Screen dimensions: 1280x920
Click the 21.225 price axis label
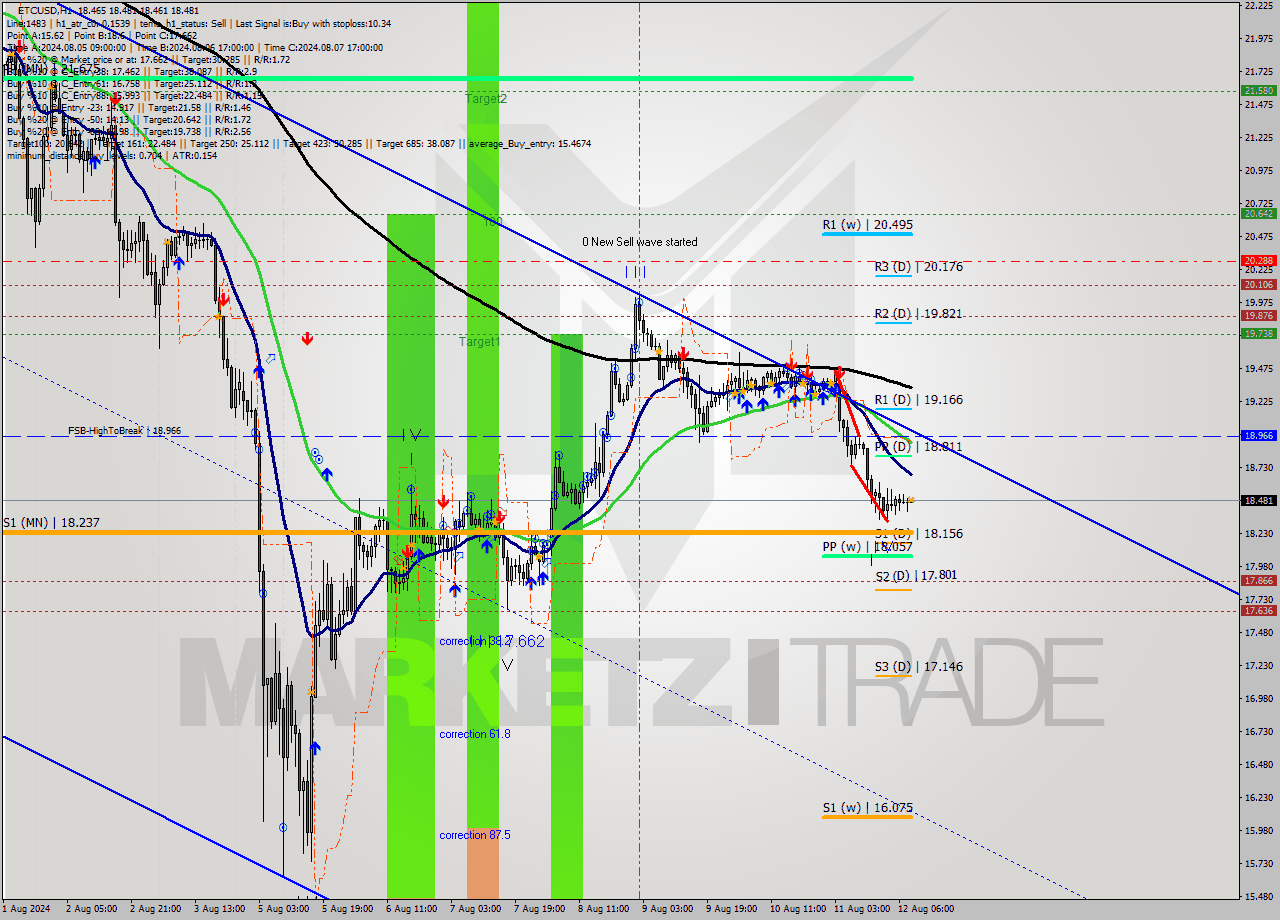tap(1258, 137)
